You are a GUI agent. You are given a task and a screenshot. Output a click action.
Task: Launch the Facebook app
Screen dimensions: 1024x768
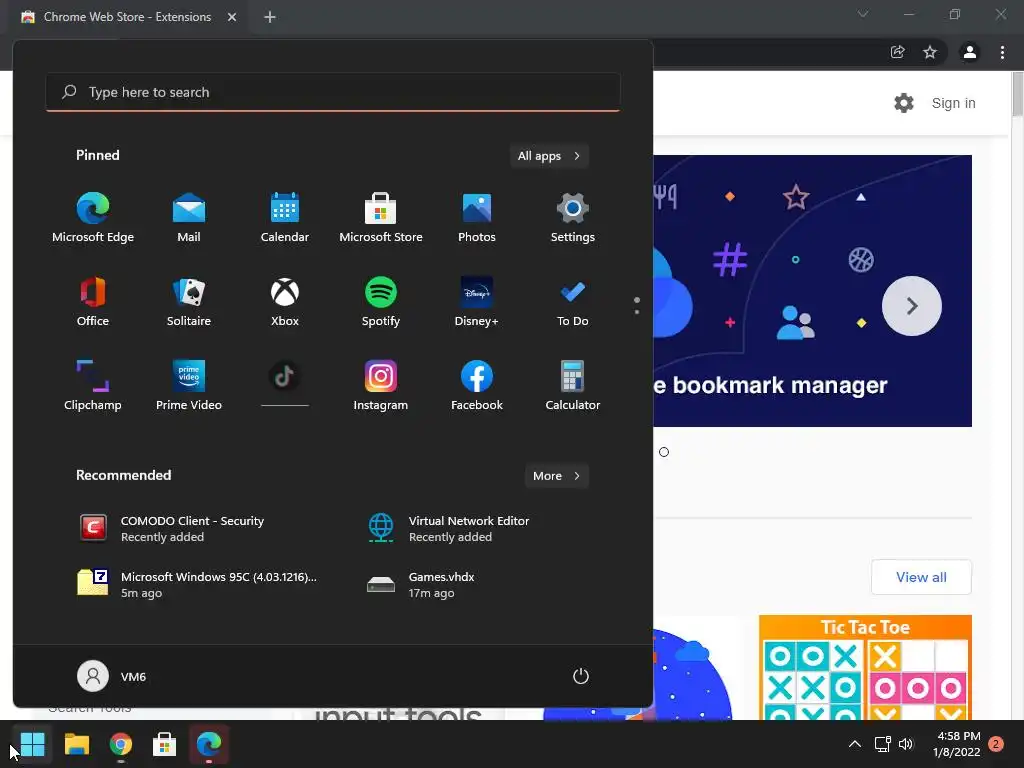pos(477,385)
